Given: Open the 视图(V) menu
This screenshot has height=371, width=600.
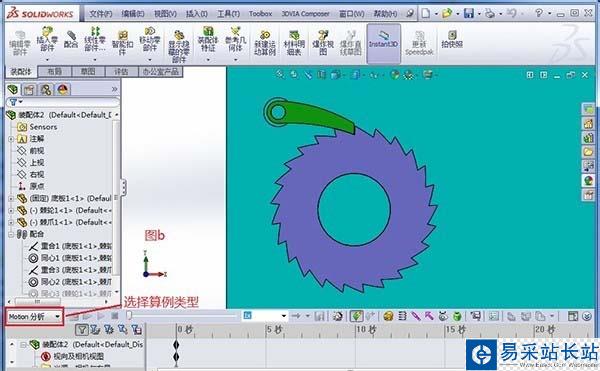Looking at the screenshot, I should coord(165,14).
